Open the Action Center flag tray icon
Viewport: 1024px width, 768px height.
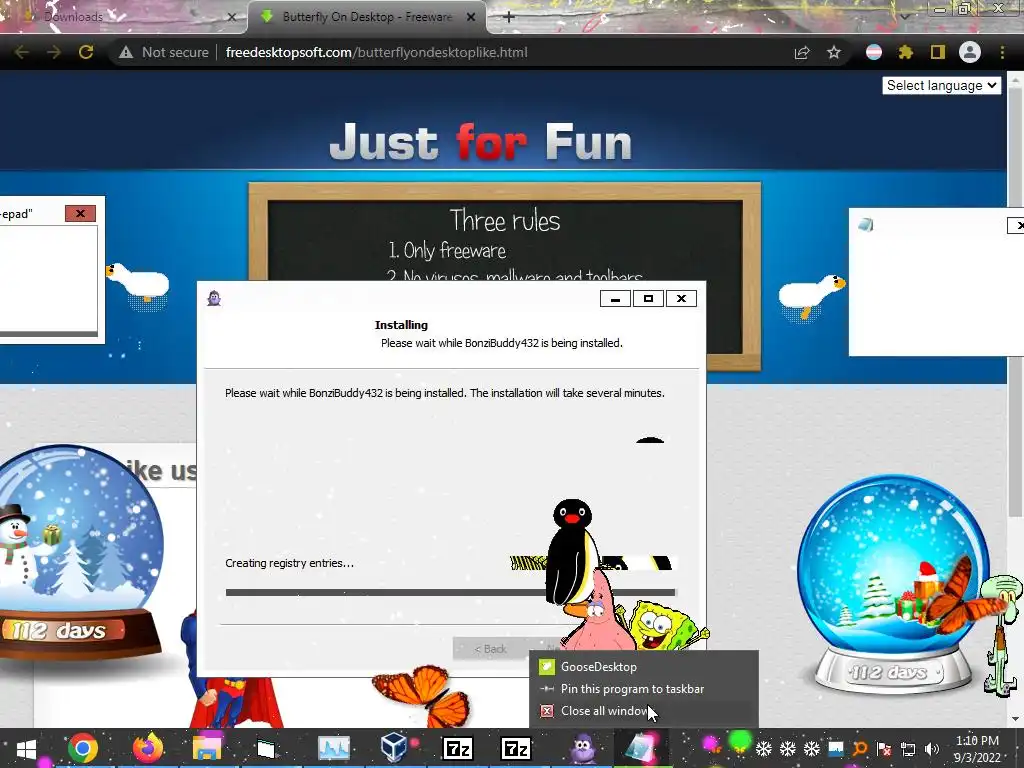(x=884, y=748)
